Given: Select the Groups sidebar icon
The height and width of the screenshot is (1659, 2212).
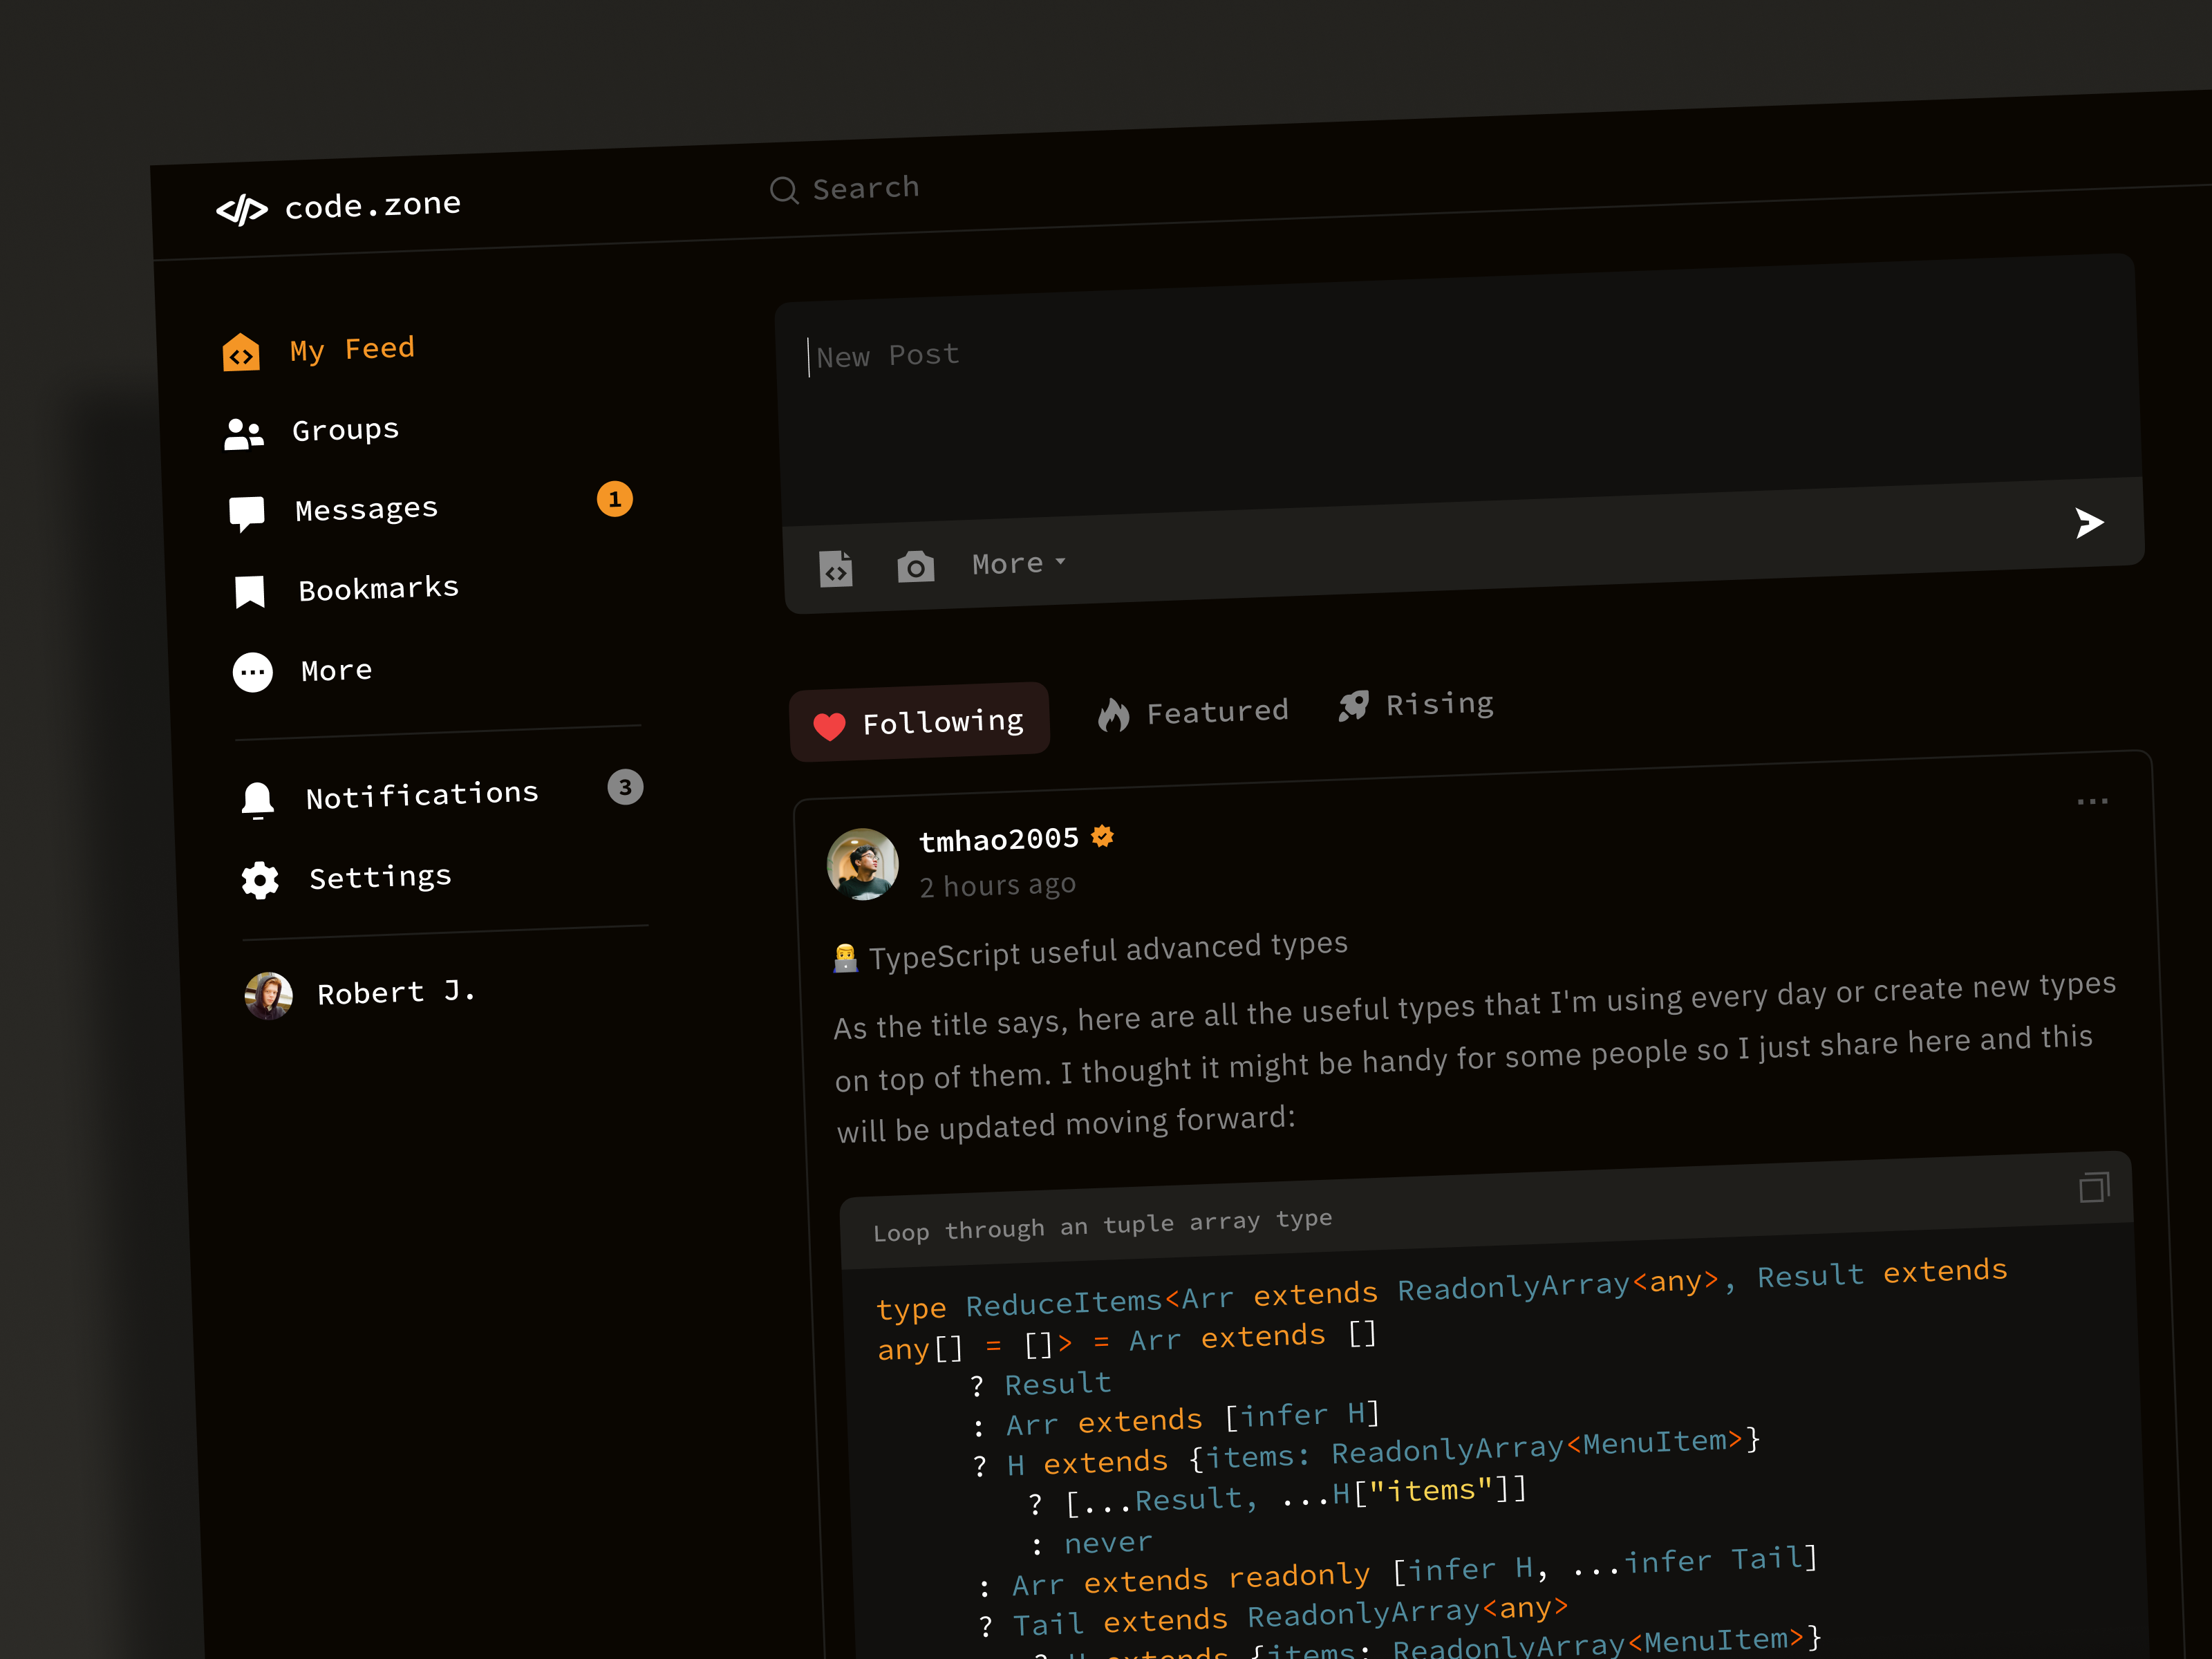Looking at the screenshot, I should click(243, 432).
